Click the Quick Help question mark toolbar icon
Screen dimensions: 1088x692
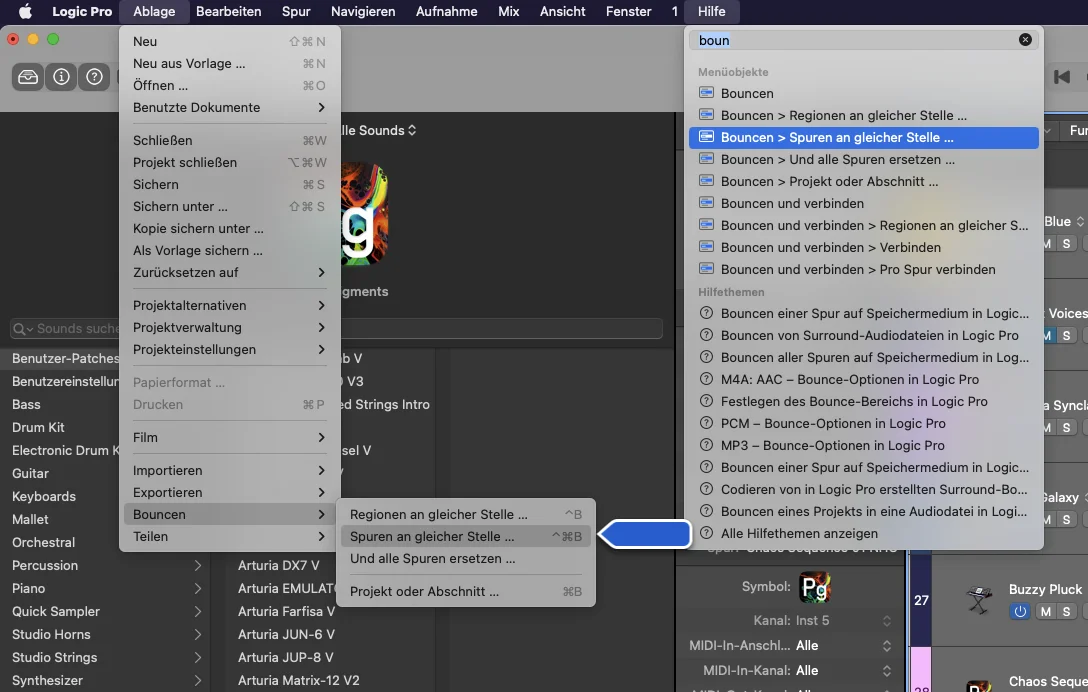click(x=94, y=77)
